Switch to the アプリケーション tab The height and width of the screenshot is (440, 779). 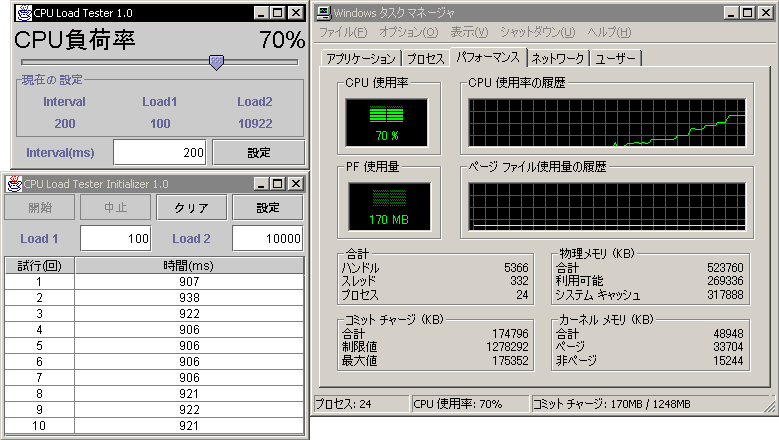click(x=361, y=59)
